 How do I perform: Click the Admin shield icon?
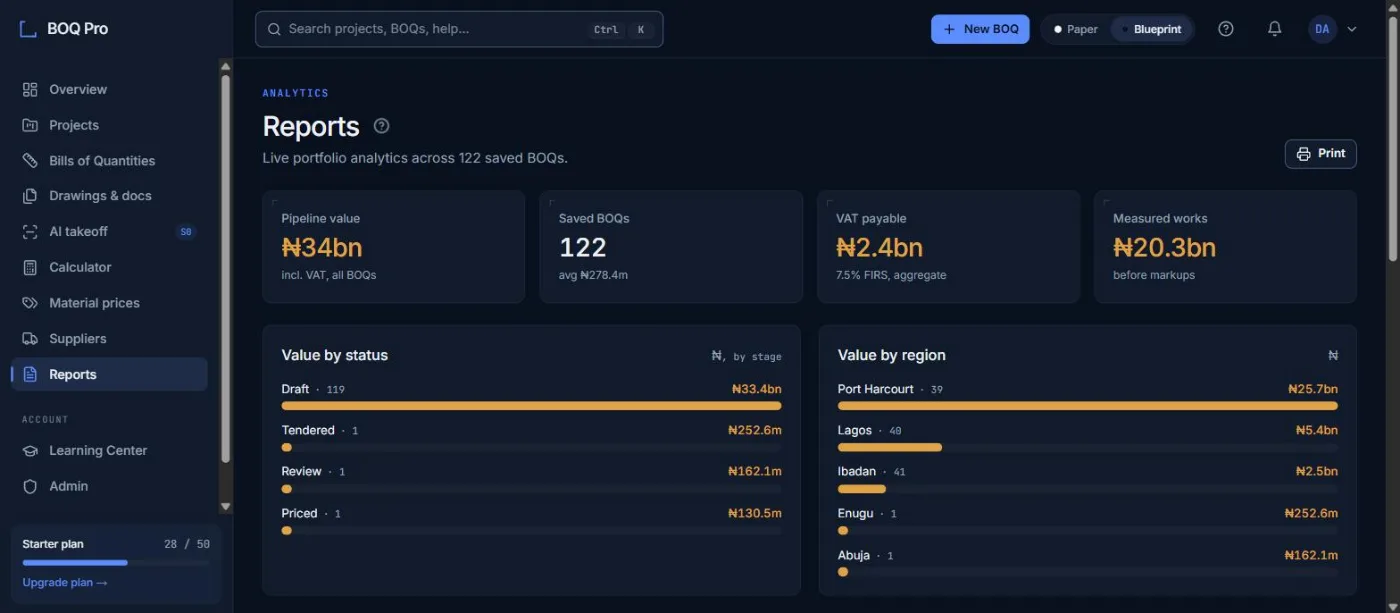pyautogui.click(x=30, y=486)
